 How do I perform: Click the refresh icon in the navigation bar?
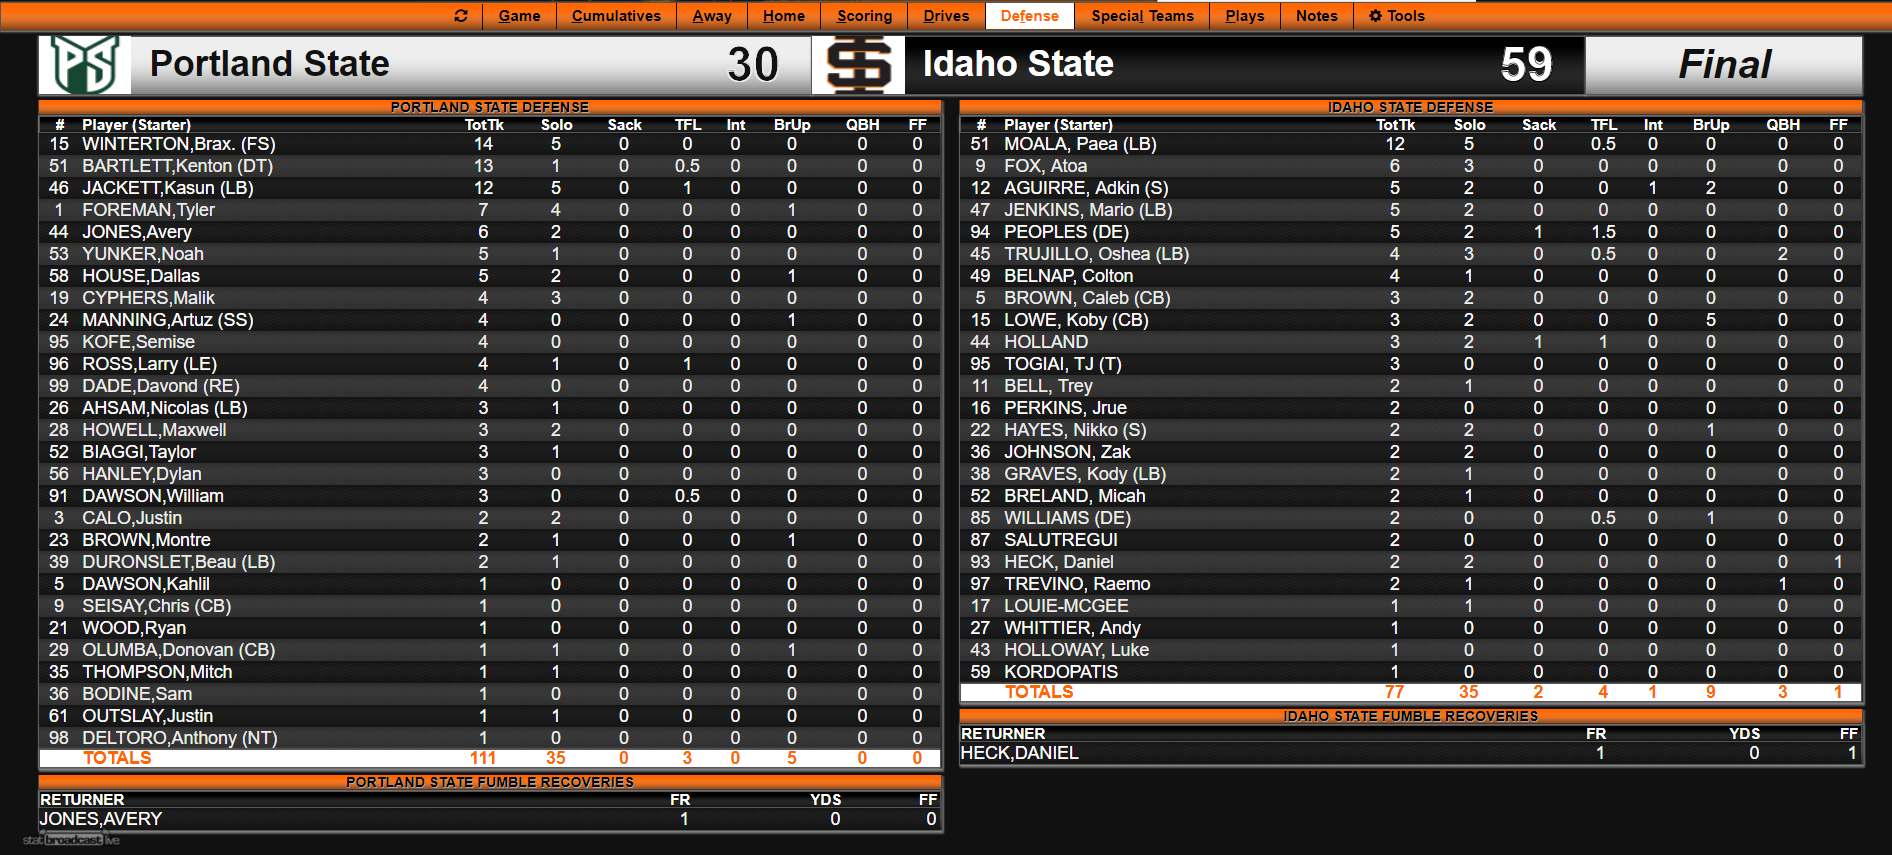click(x=461, y=16)
